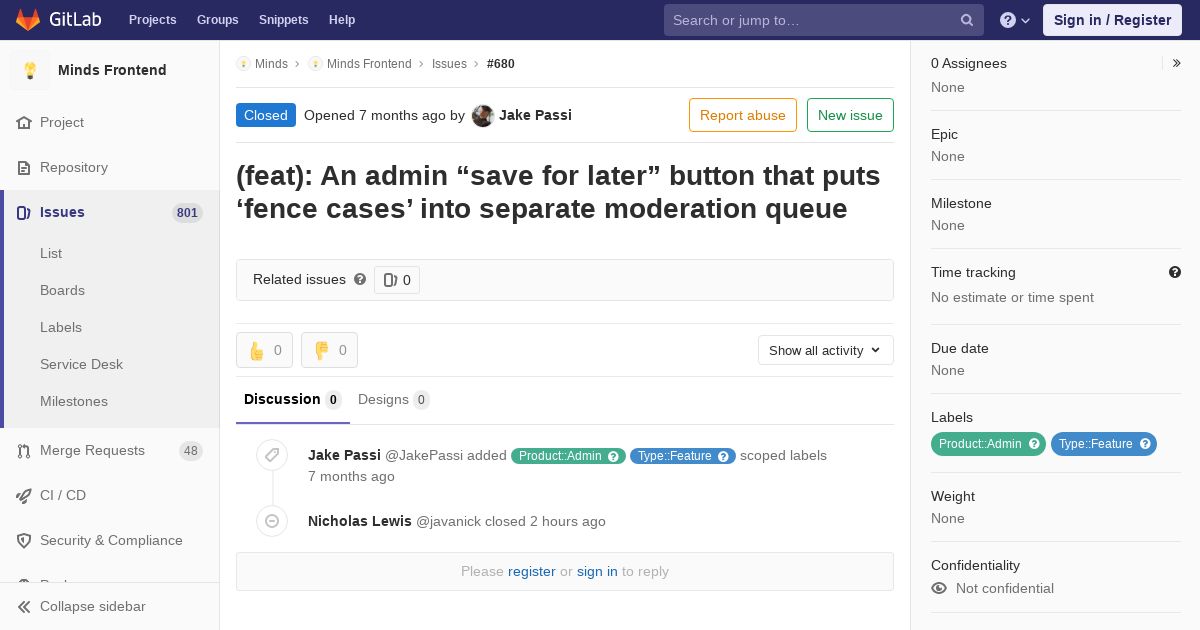Click the Report abuse button
1200x630 pixels.
(743, 115)
